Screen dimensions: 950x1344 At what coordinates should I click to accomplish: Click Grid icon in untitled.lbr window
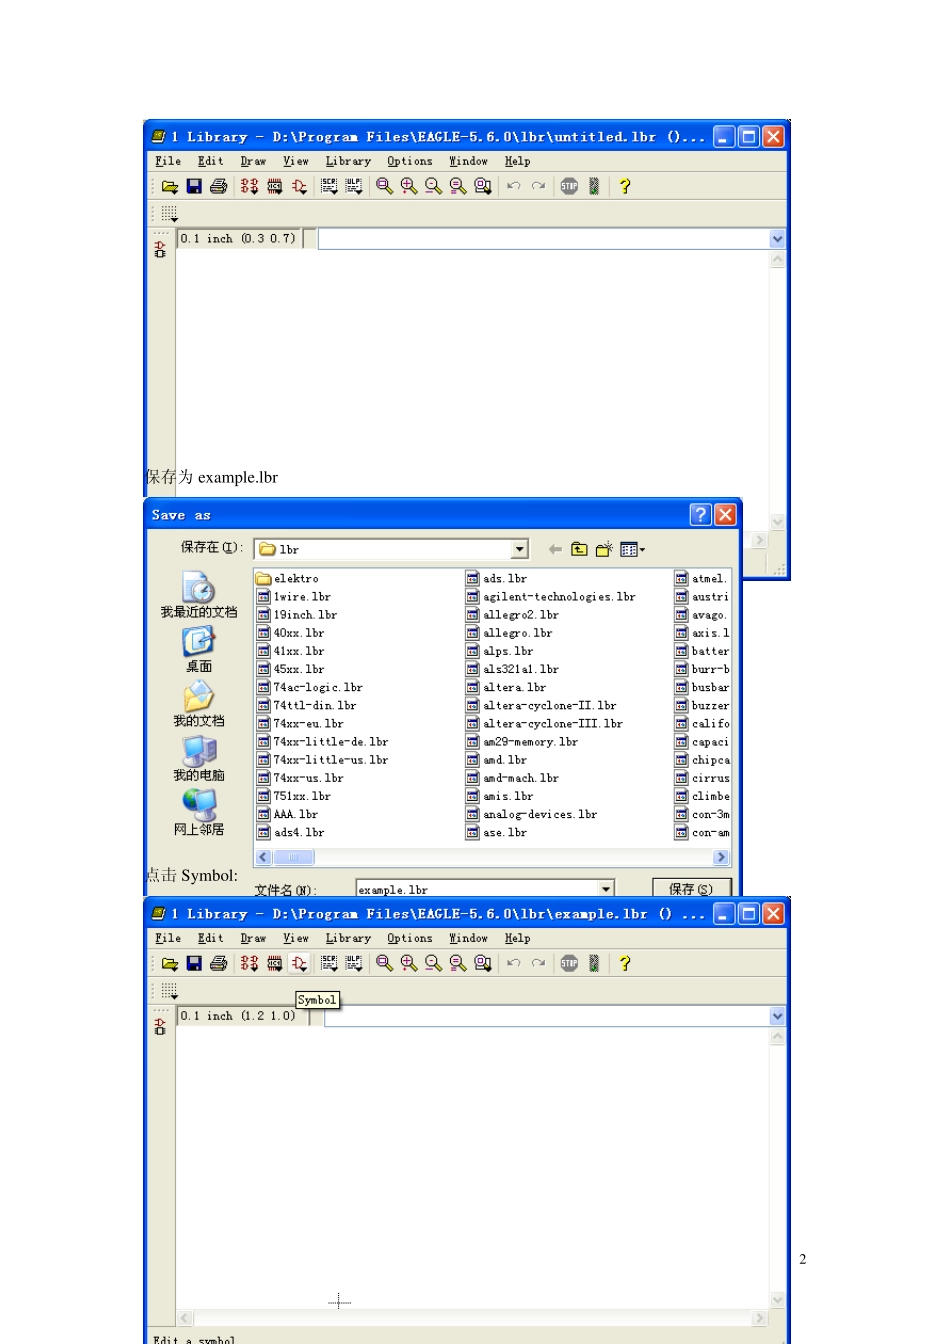click(169, 213)
